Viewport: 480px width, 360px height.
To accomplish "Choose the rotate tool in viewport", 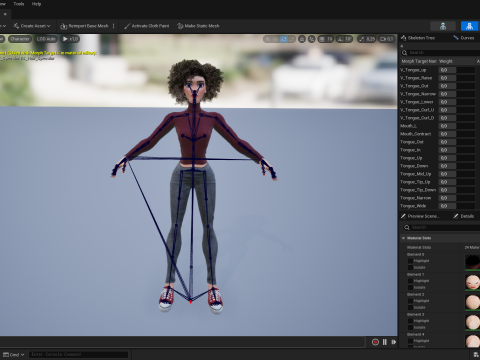I will [x=284, y=39].
